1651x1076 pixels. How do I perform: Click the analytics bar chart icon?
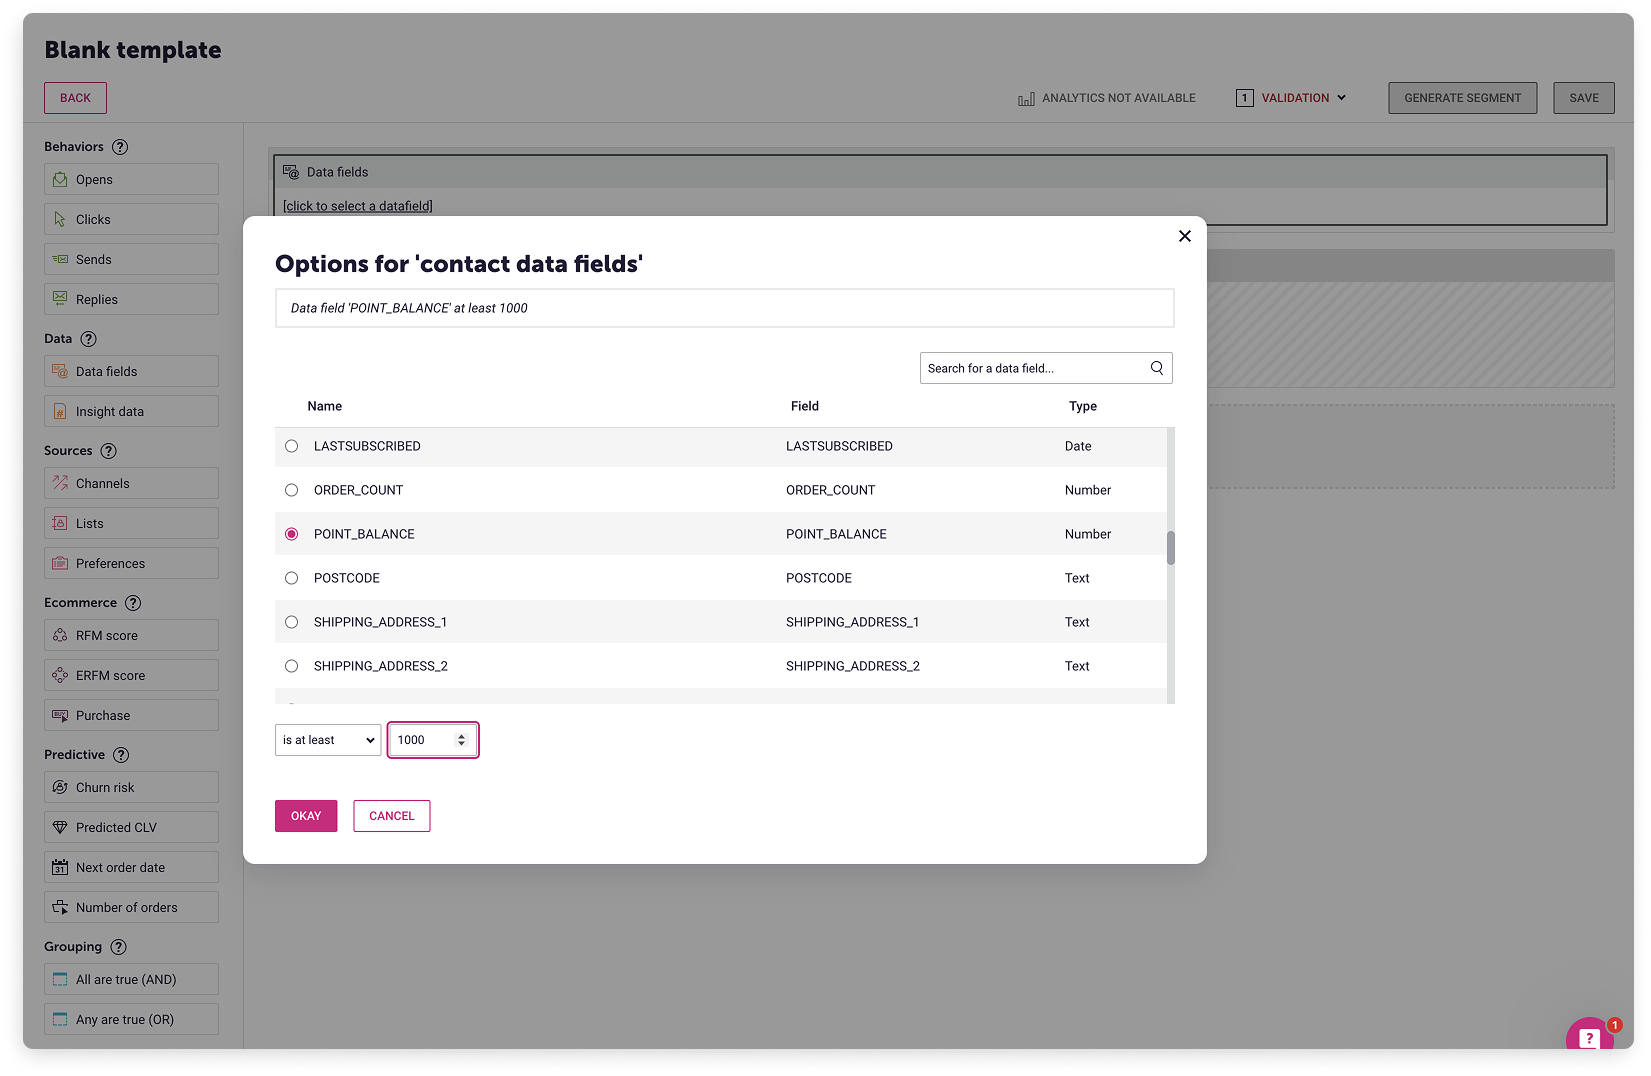1026,99
